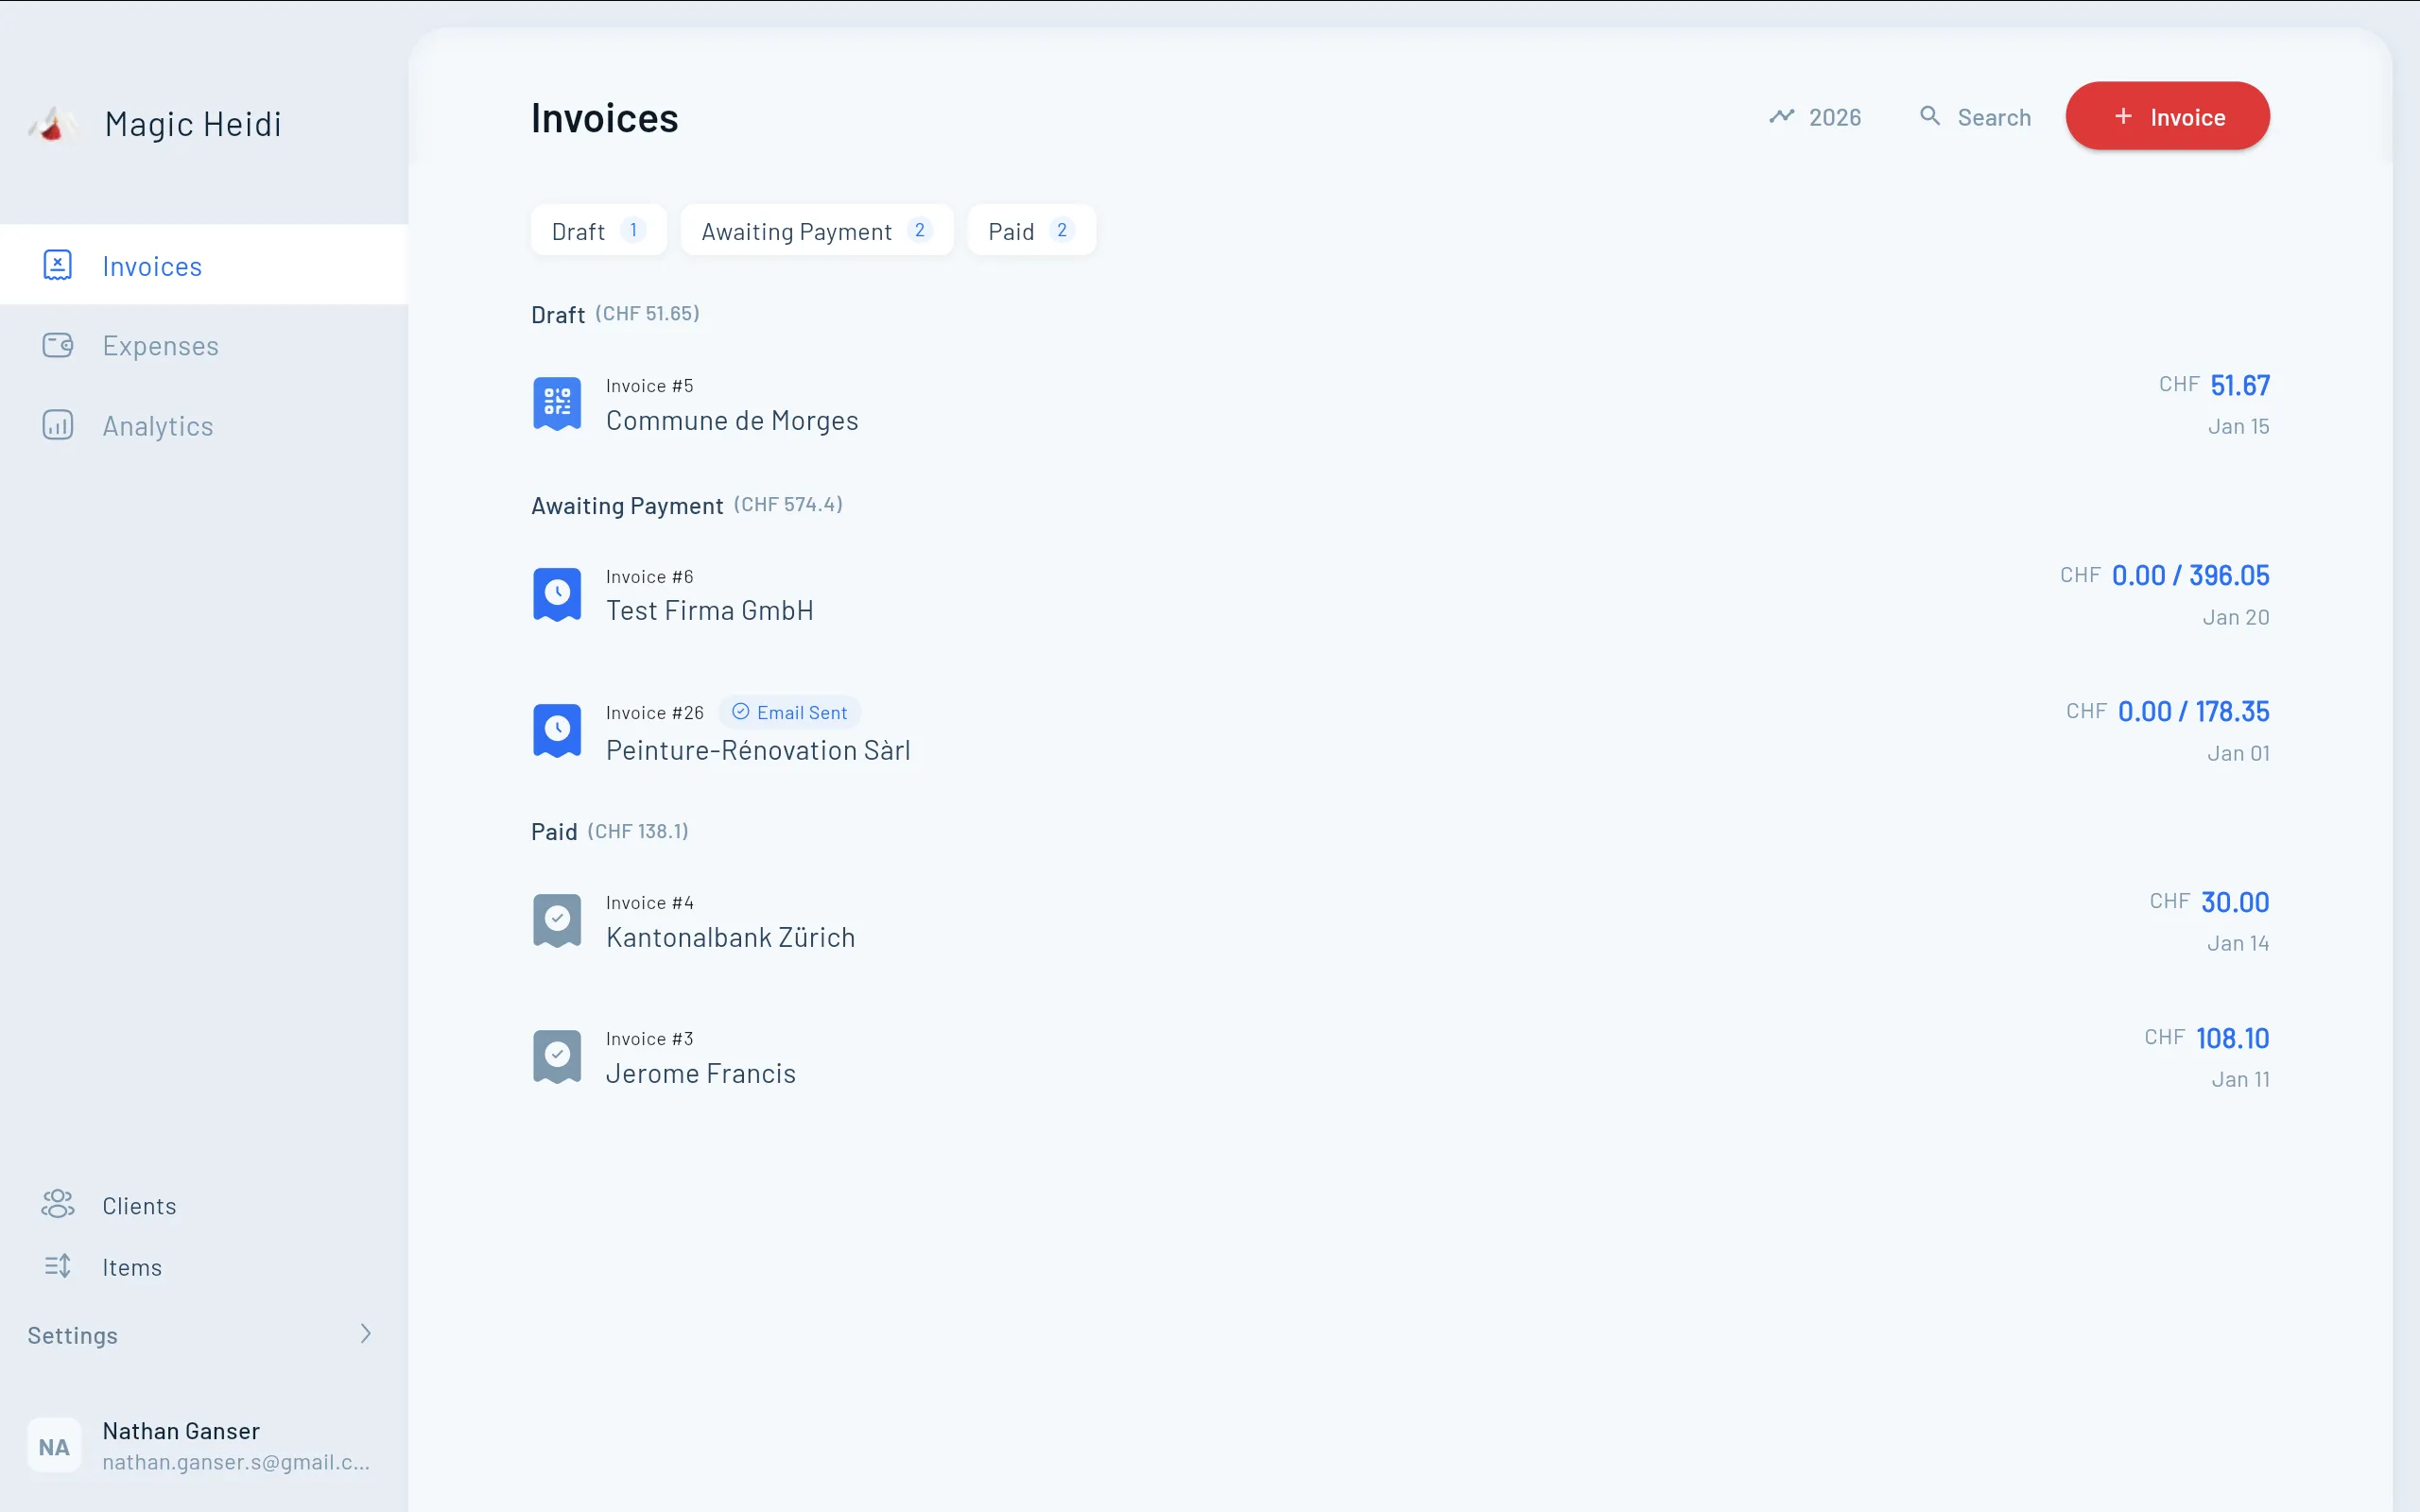The image size is (2420, 1512).
Task: Switch to the Awaiting Payment filter
Action: pos(815,229)
